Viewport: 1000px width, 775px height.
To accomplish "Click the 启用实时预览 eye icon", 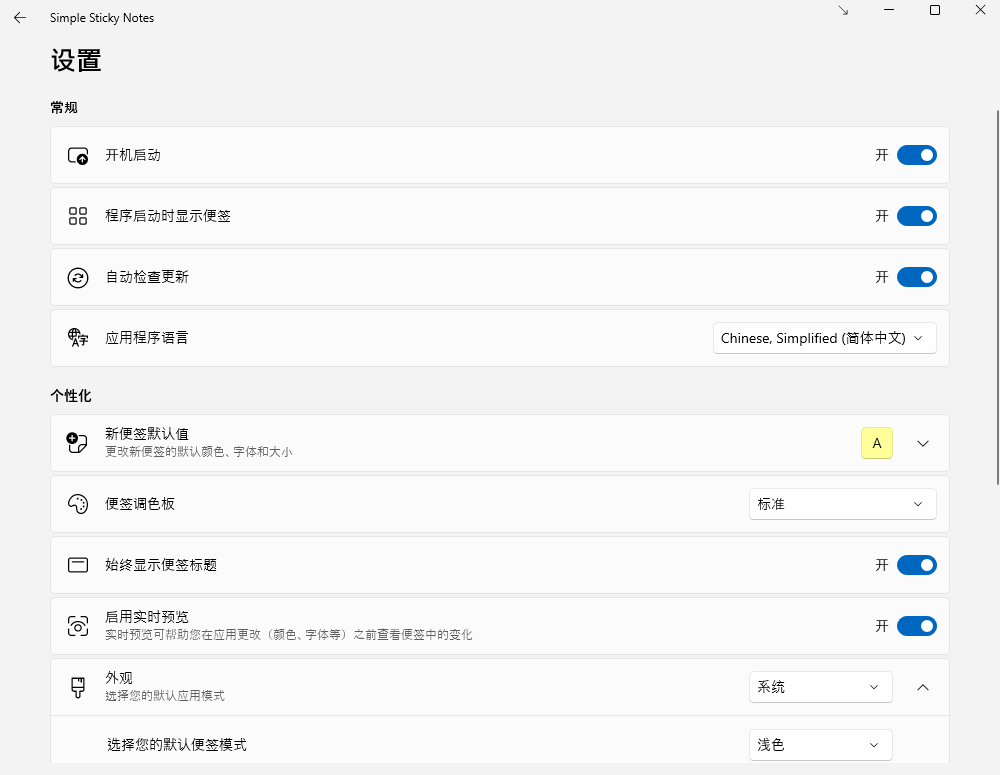I will click(78, 626).
